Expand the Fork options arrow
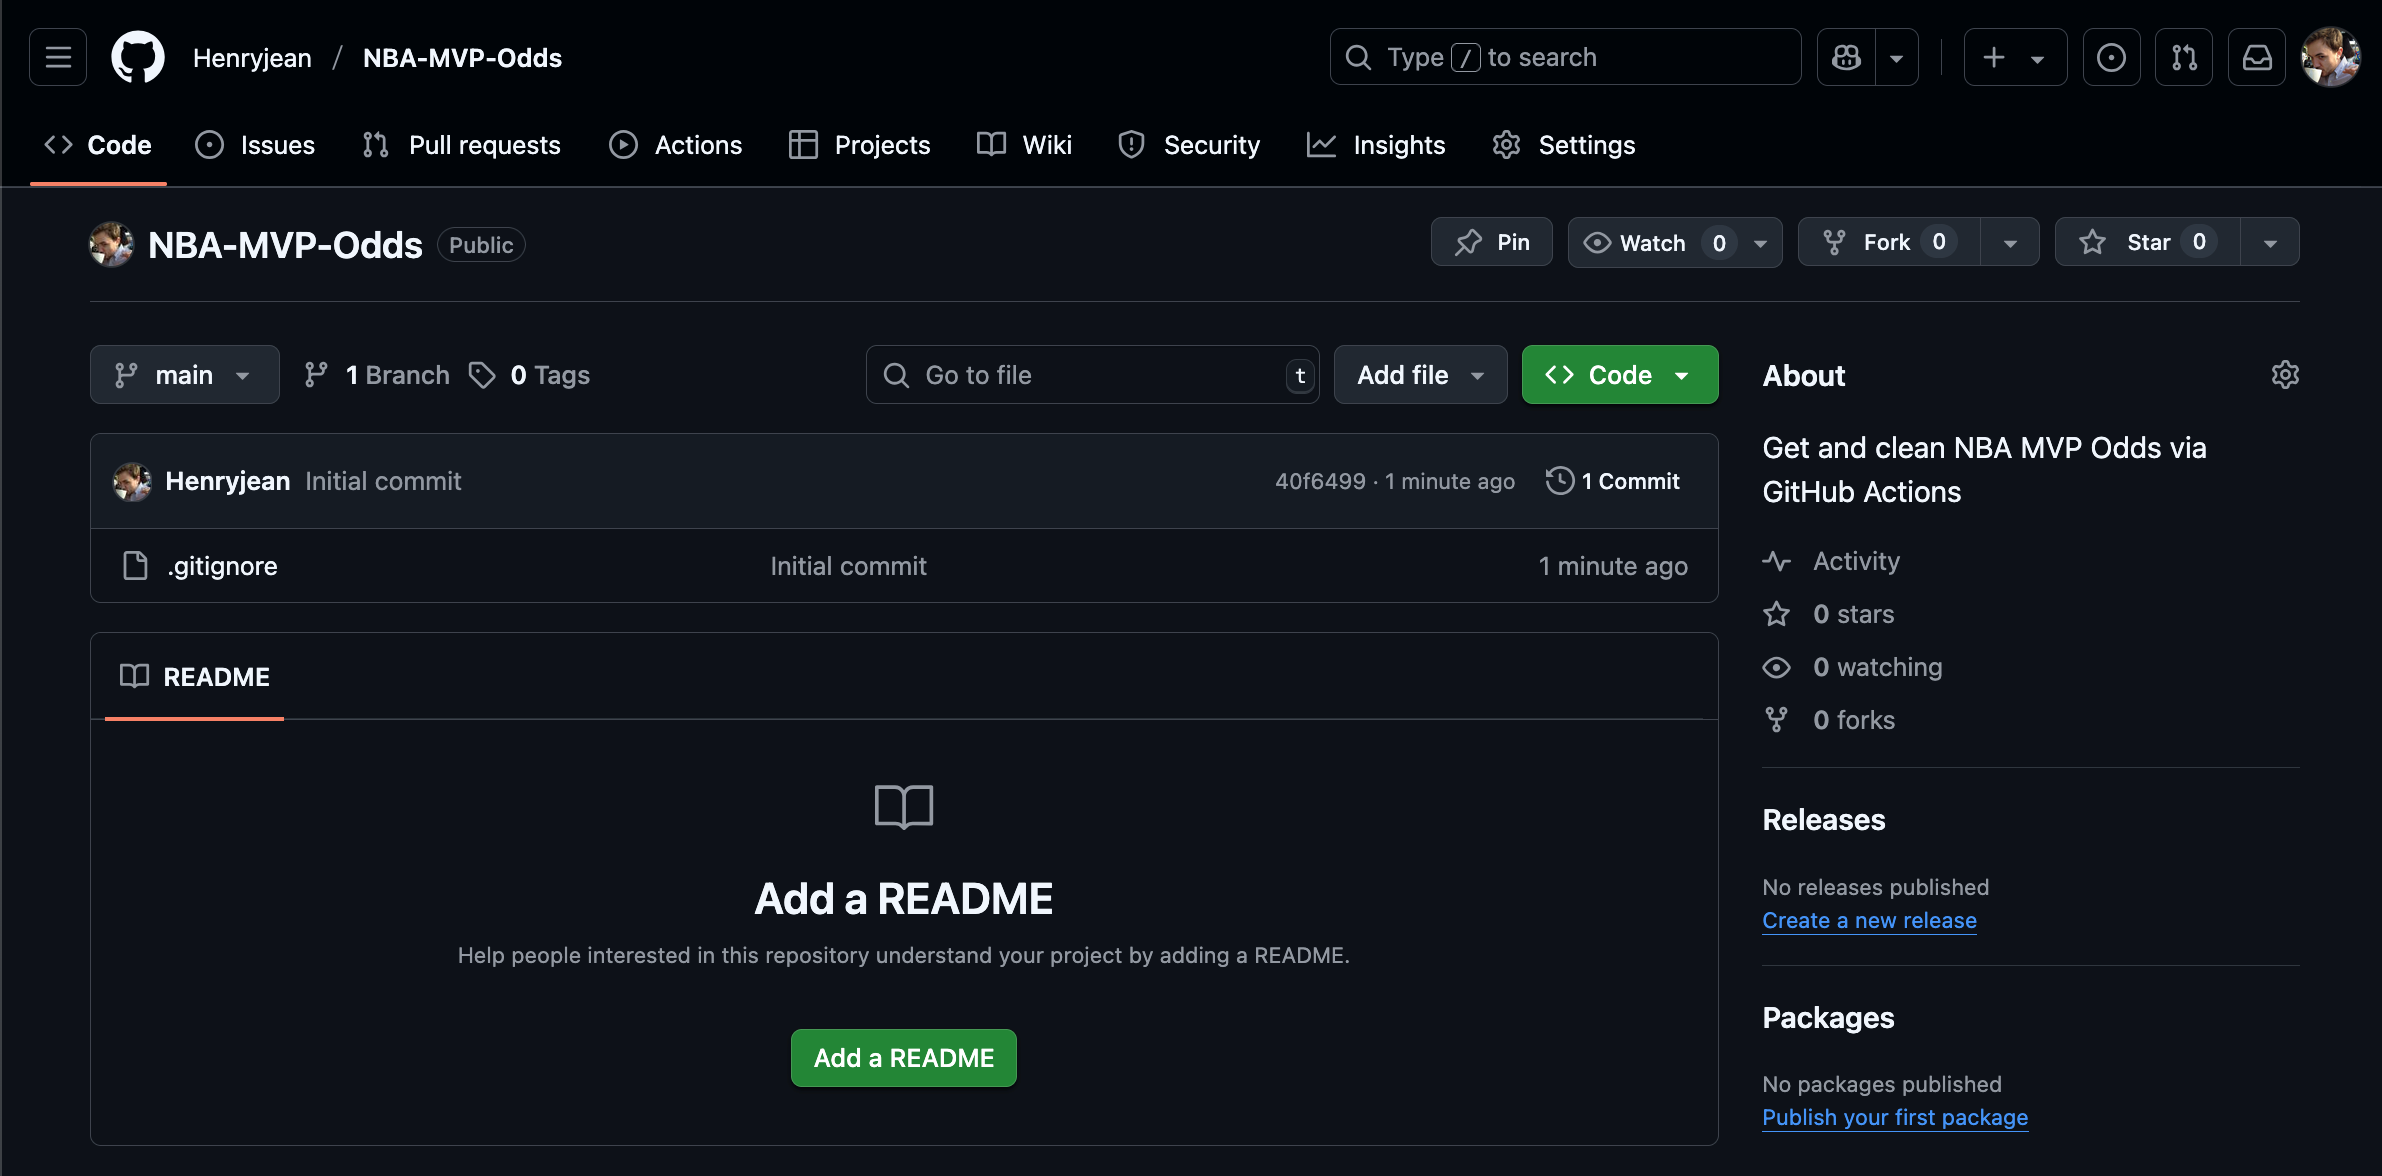 pos(2010,242)
